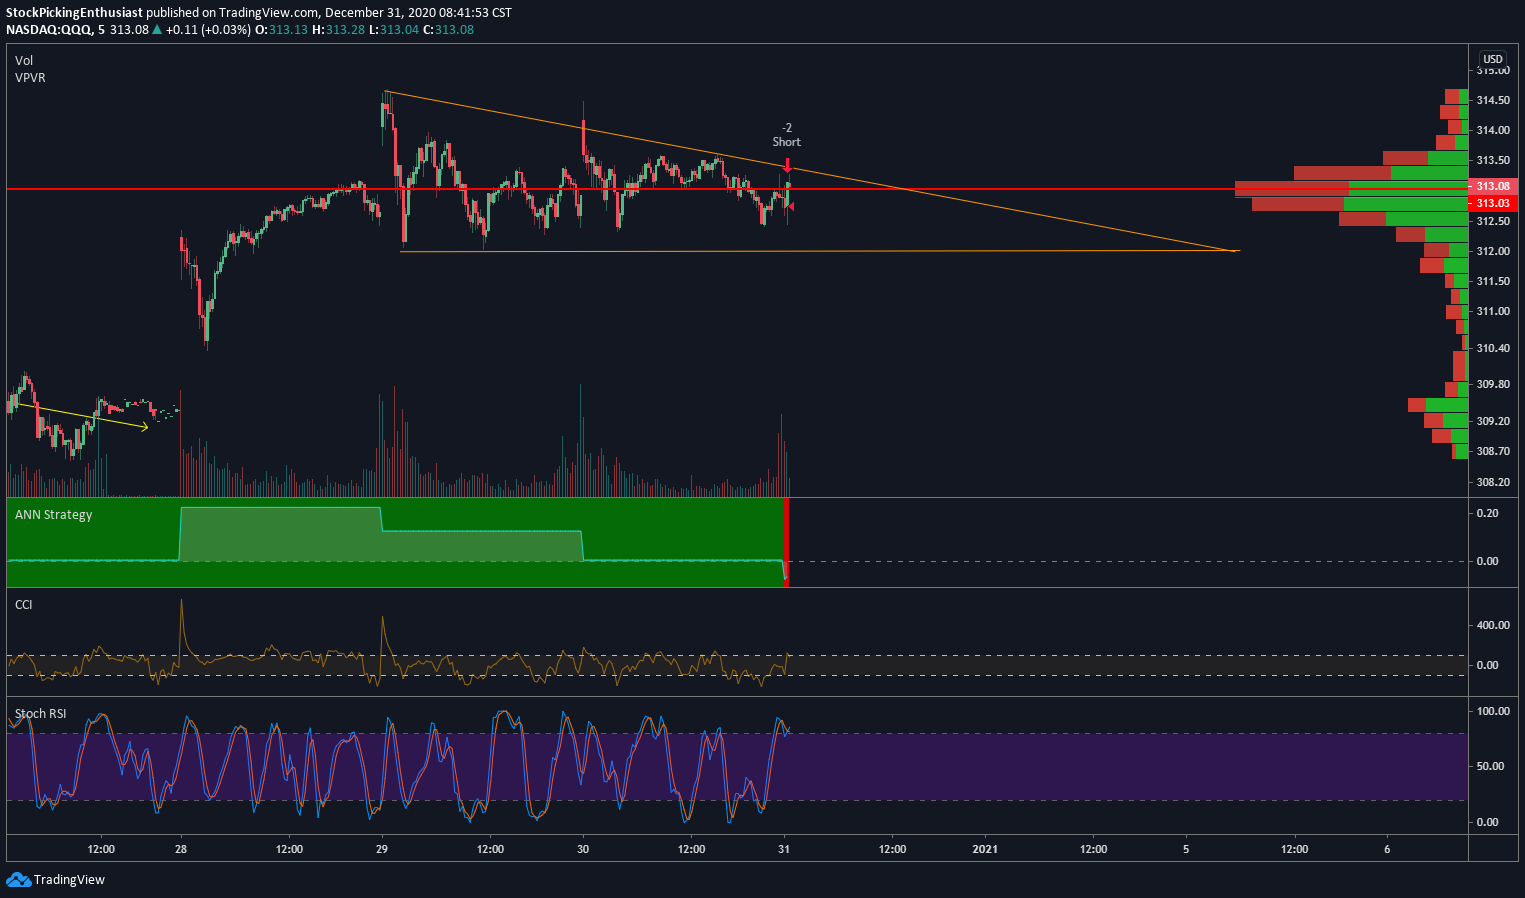The height and width of the screenshot is (898, 1525).
Task: Click the 311.50 price axis label
Action: [1493, 281]
